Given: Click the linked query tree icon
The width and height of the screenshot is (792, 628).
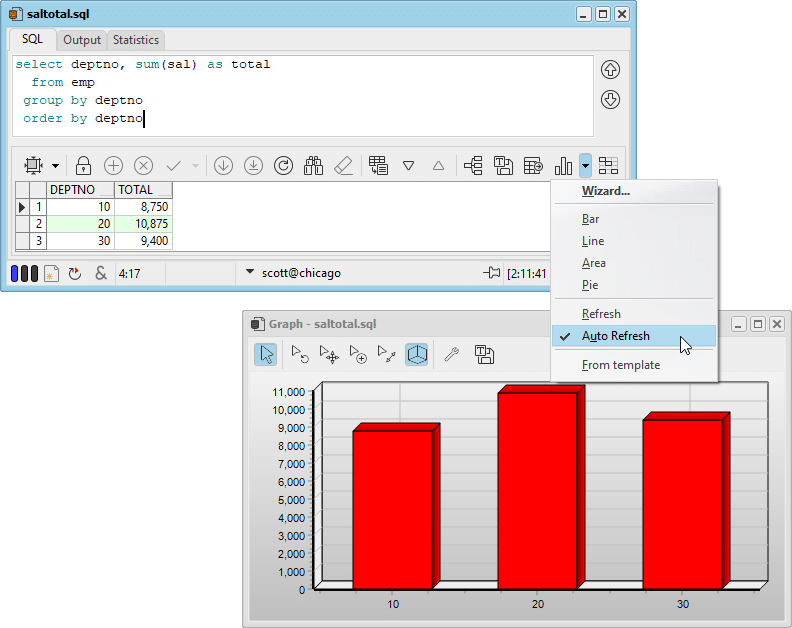Looking at the screenshot, I should pyautogui.click(x=473, y=165).
